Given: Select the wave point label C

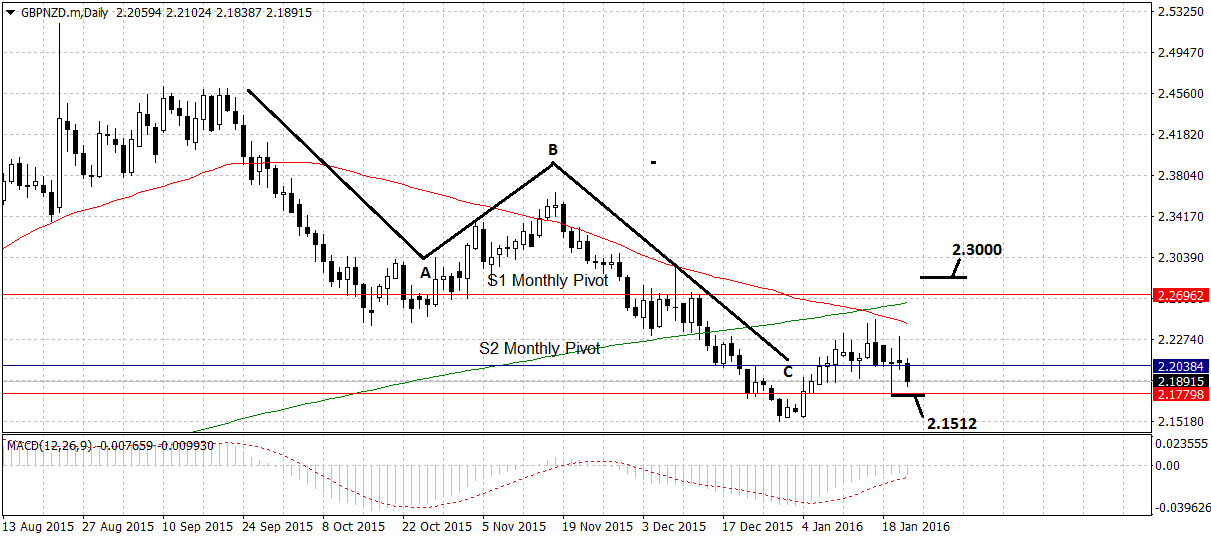Looking at the screenshot, I should [x=787, y=372].
